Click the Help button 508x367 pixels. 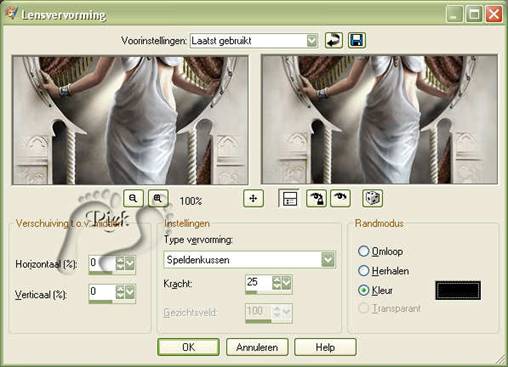pyautogui.click(x=325, y=347)
